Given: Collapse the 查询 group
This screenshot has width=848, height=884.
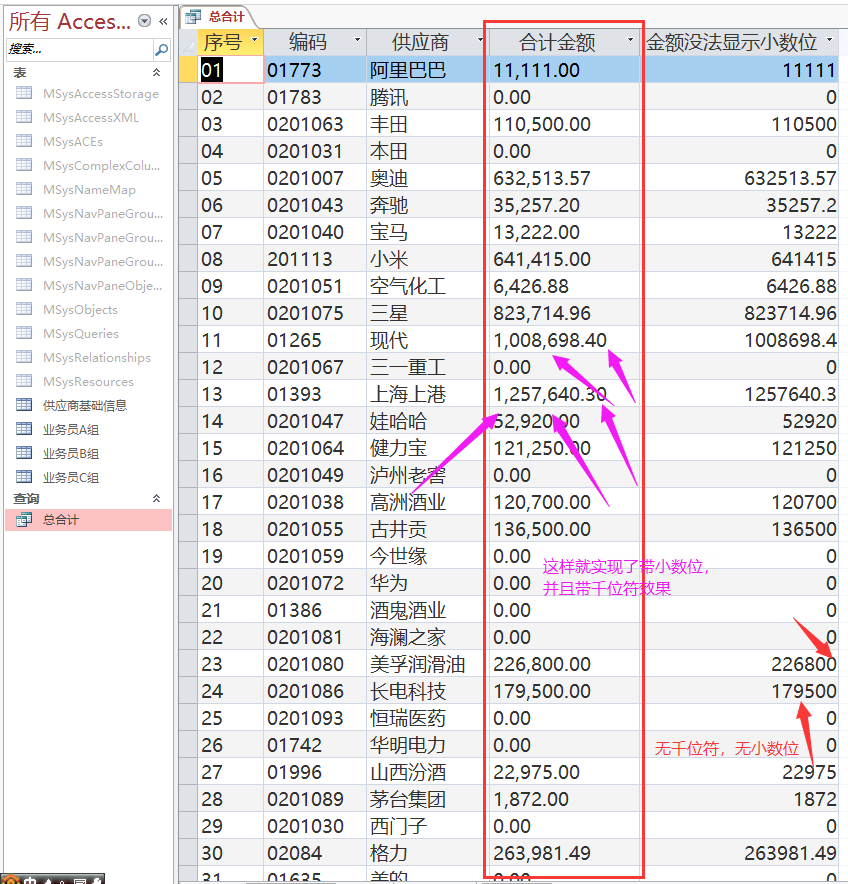Looking at the screenshot, I should [x=156, y=498].
